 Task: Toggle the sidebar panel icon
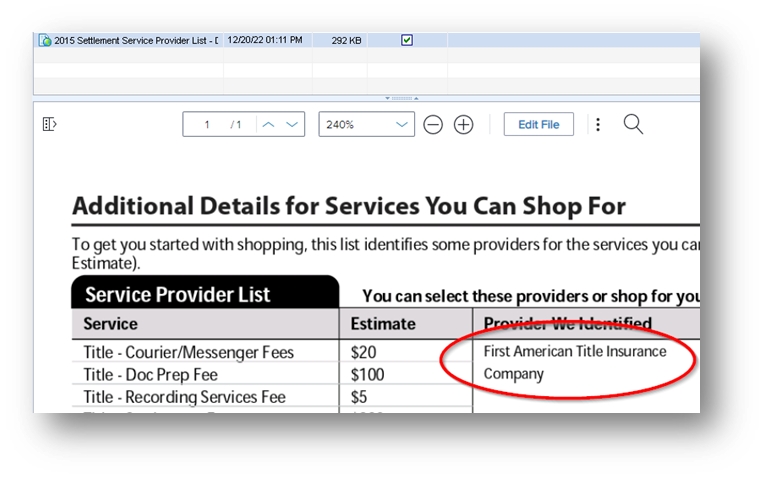(x=49, y=124)
